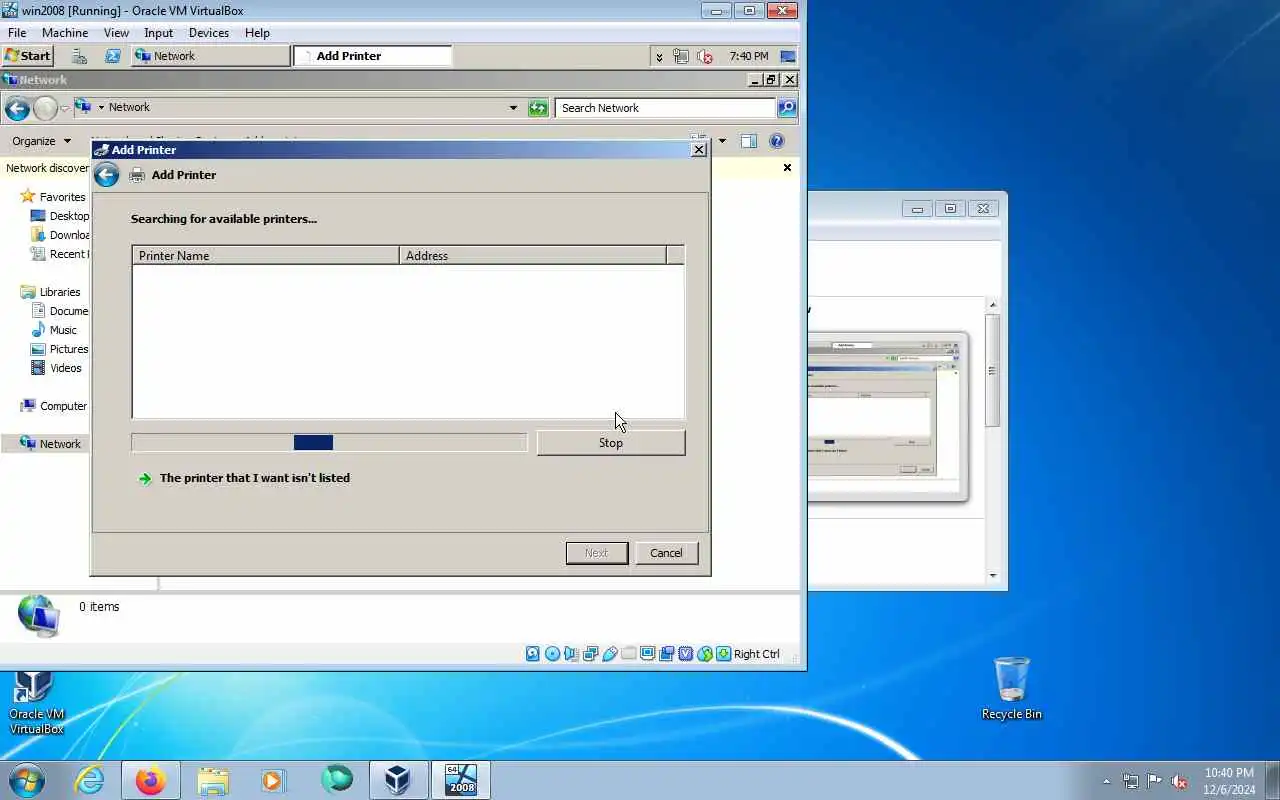The height and width of the screenshot is (800, 1280).
Task: Click the search magnifier icon
Action: [x=787, y=108]
